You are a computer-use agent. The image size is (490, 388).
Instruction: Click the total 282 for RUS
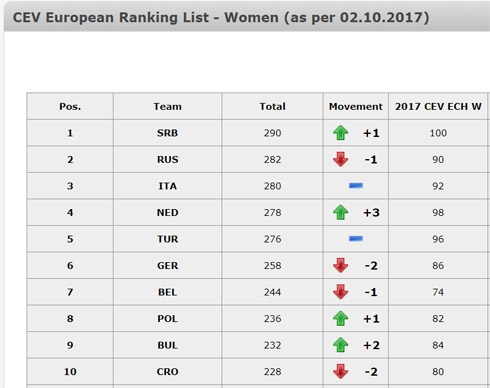coord(272,159)
